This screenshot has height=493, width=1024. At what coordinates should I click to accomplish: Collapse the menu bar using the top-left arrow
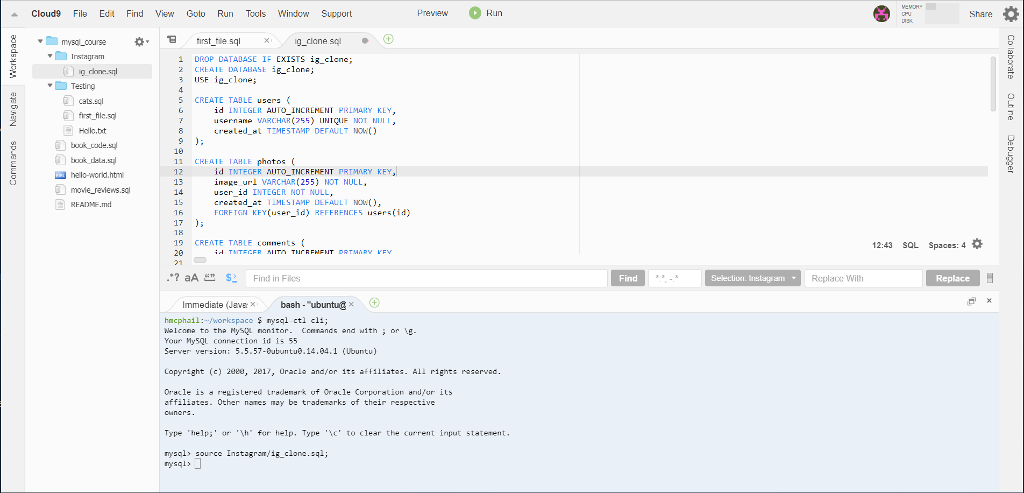14,14
